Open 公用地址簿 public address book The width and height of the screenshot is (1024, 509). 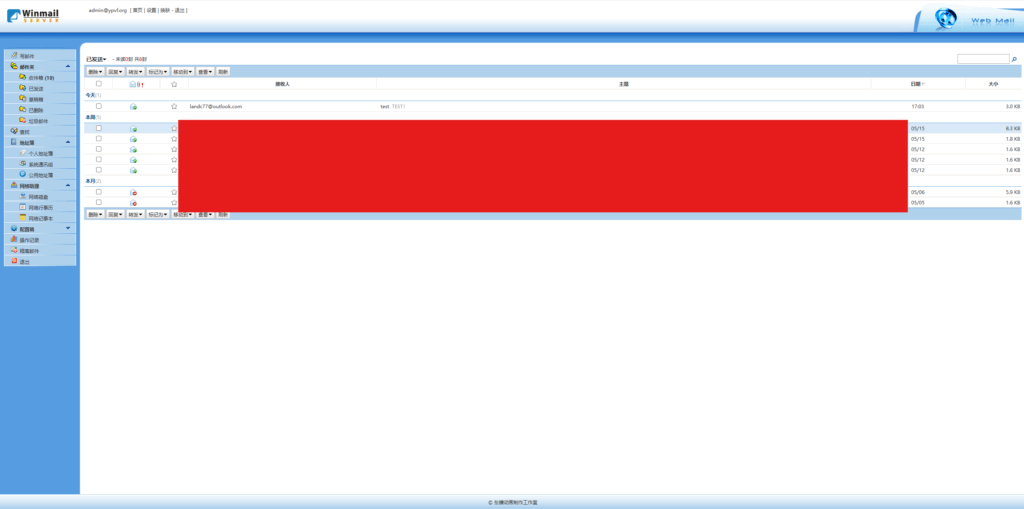pyautogui.click(x=40, y=175)
